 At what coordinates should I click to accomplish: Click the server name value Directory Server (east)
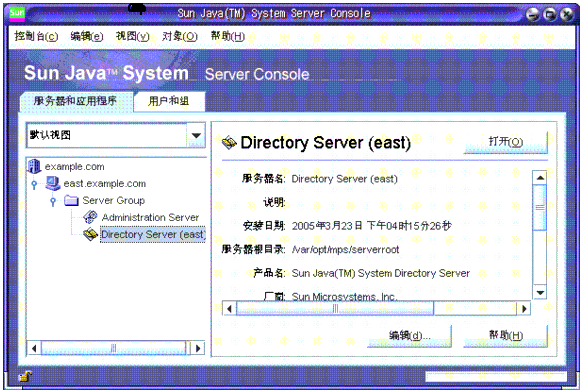[x=345, y=179]
